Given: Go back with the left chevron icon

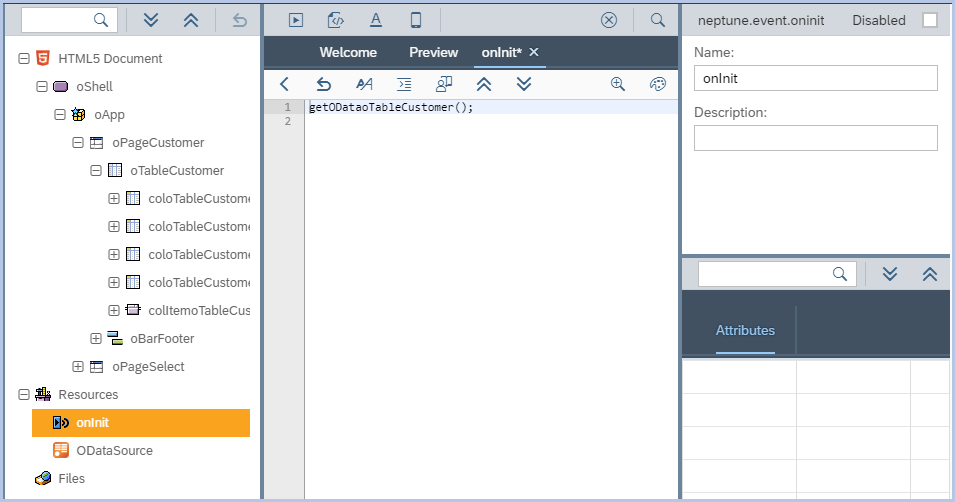Looking at the screenshot, I should 284,84.
